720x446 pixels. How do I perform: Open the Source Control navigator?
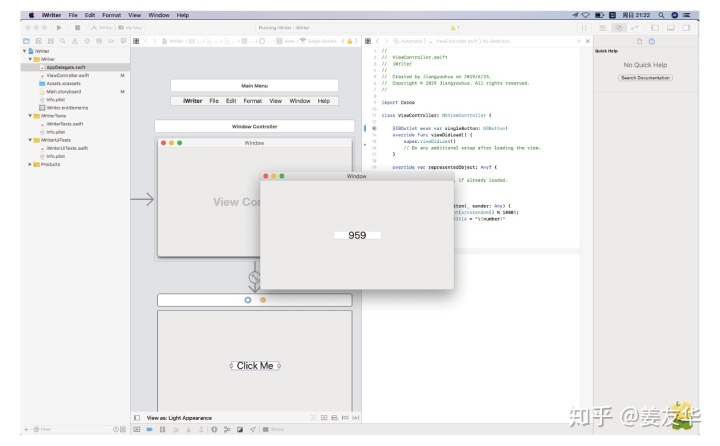coord(39,41)
